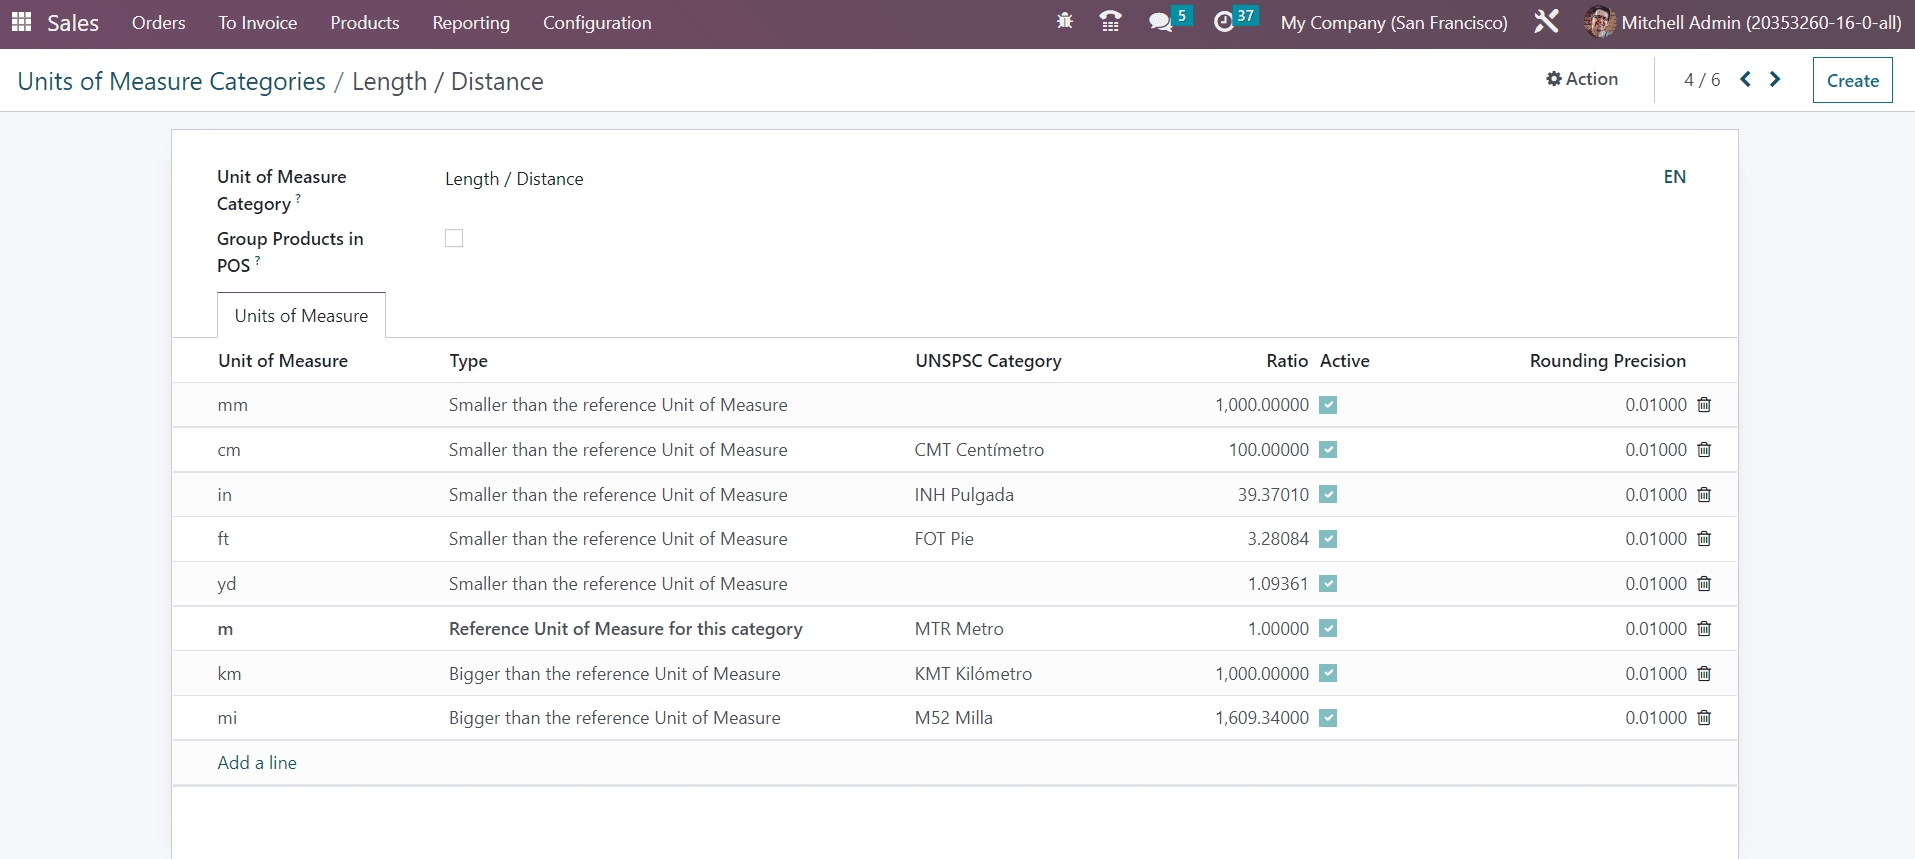Click the Create button
1915x859 pixels.
click(1852, 81)
